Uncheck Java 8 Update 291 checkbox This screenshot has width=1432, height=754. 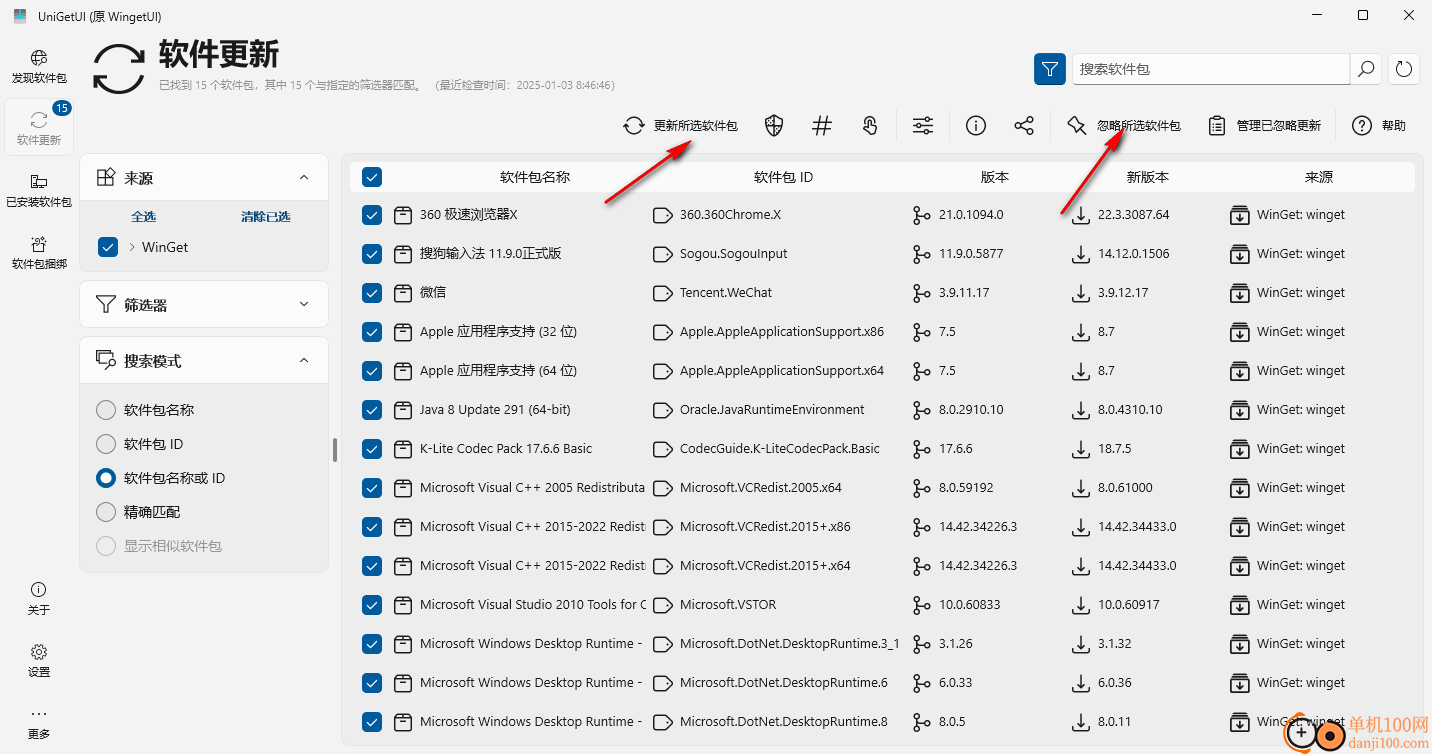(372, 409)
